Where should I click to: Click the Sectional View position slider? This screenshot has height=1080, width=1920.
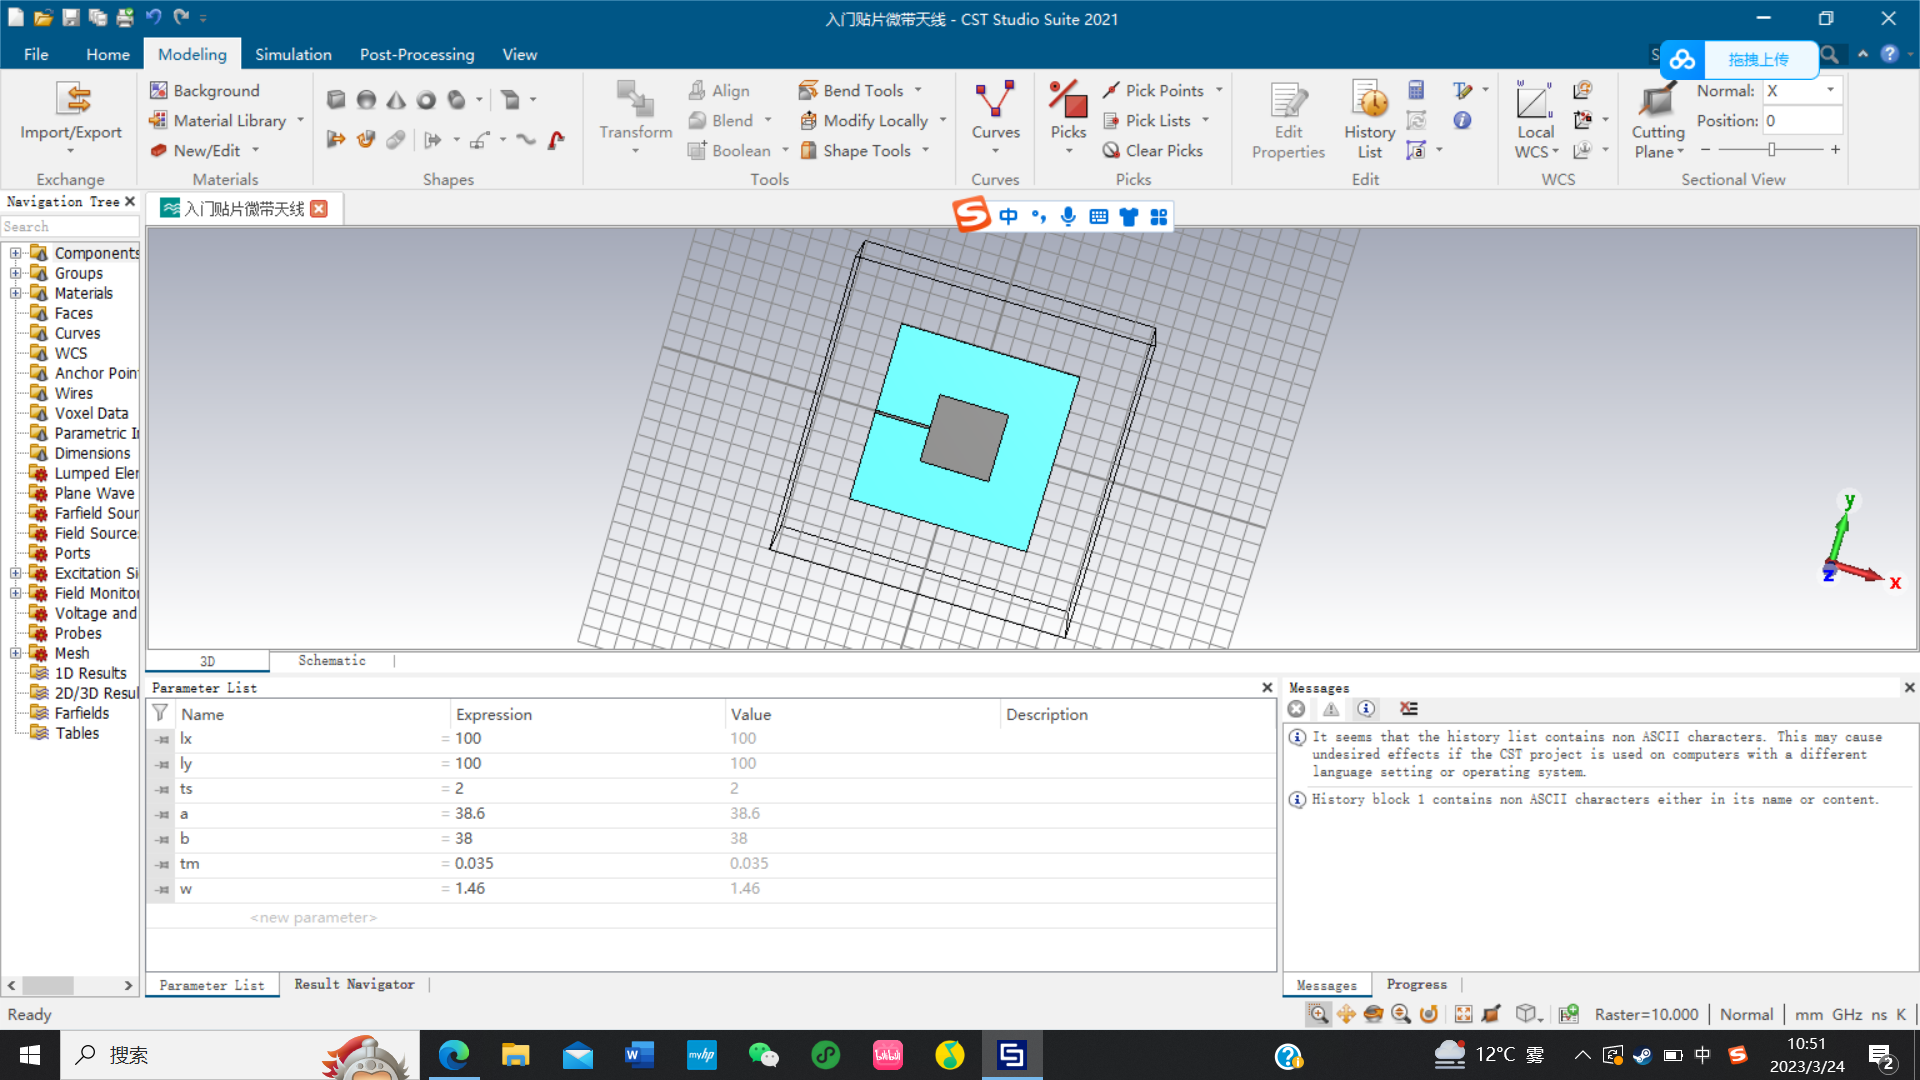[x=1771, y=149]
